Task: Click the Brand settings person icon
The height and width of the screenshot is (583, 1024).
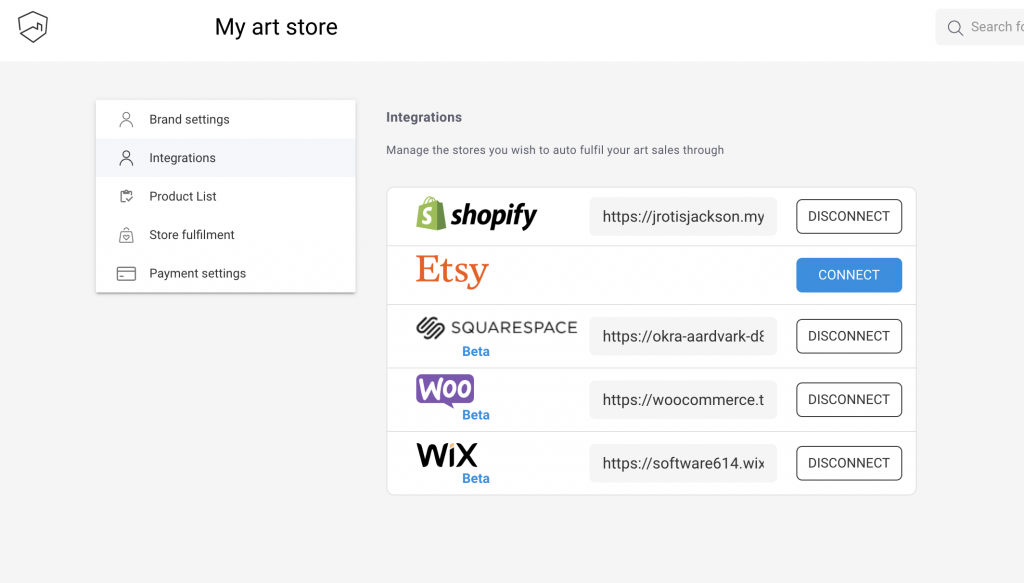Action: click(126, 119)
